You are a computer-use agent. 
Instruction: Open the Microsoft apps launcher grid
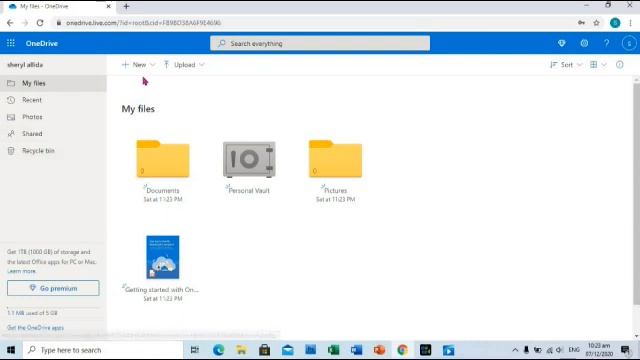[x=11, y=43]
